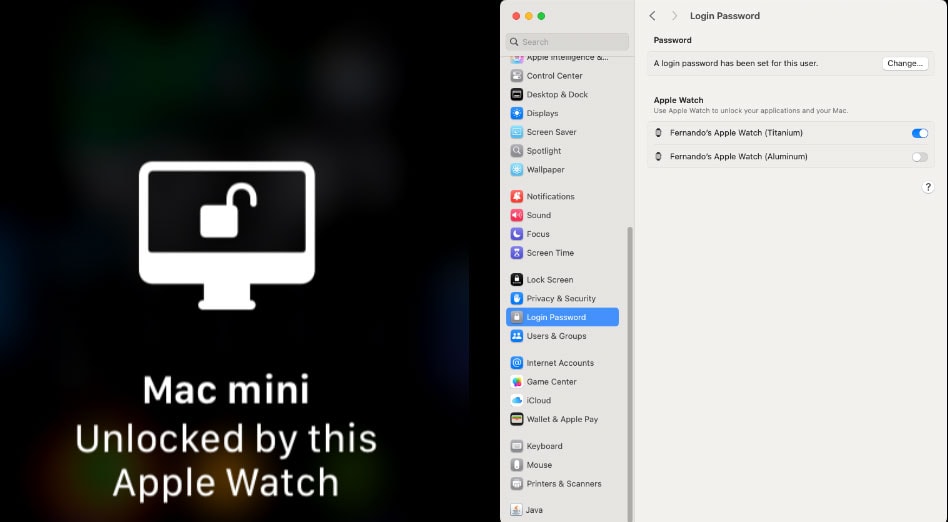Select Login Password in the sidebar
The width and height of the screenshot is (948, 522).
562,317
